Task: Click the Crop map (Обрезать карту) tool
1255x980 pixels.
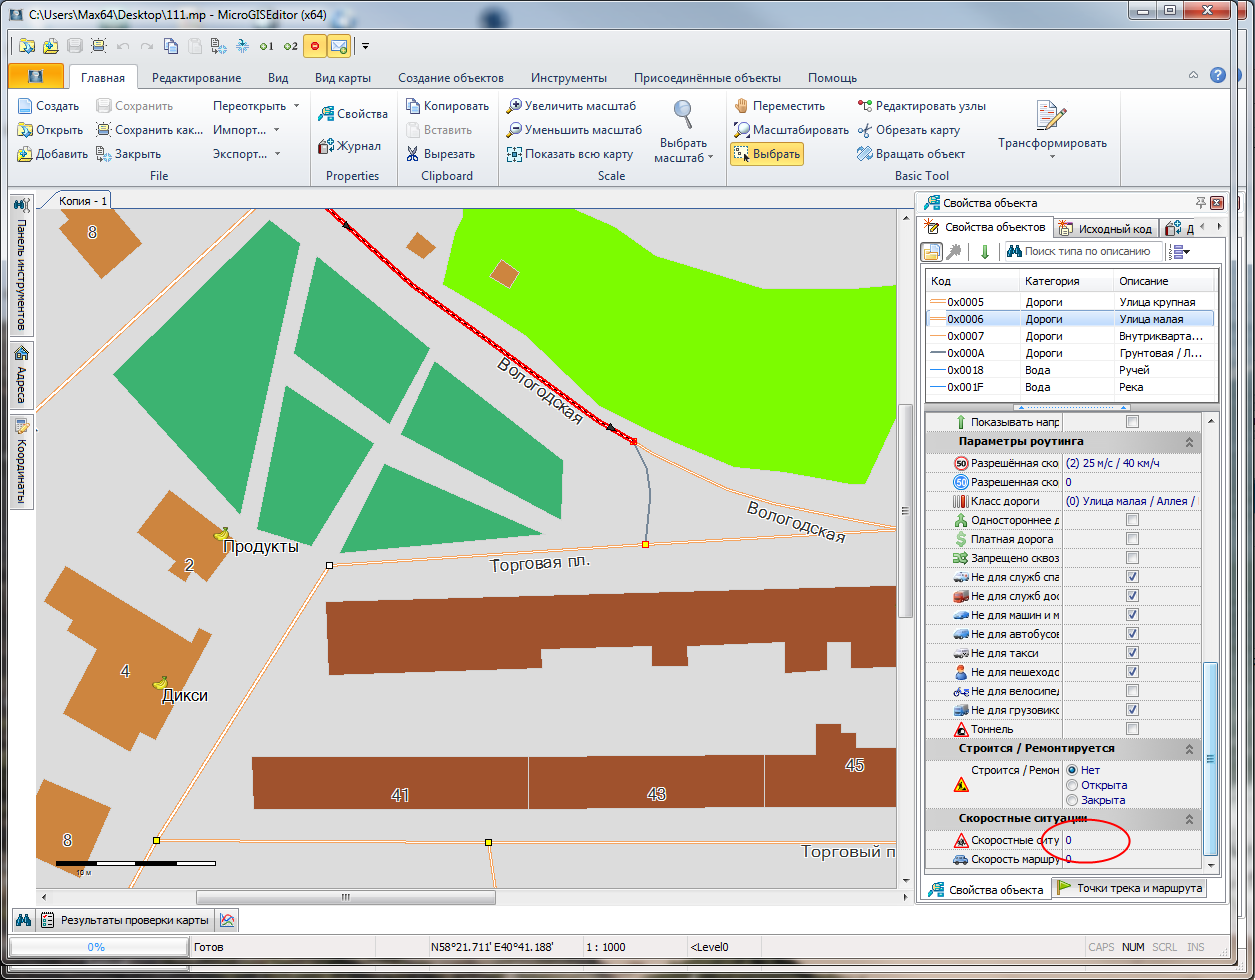Action: (908, 130)
